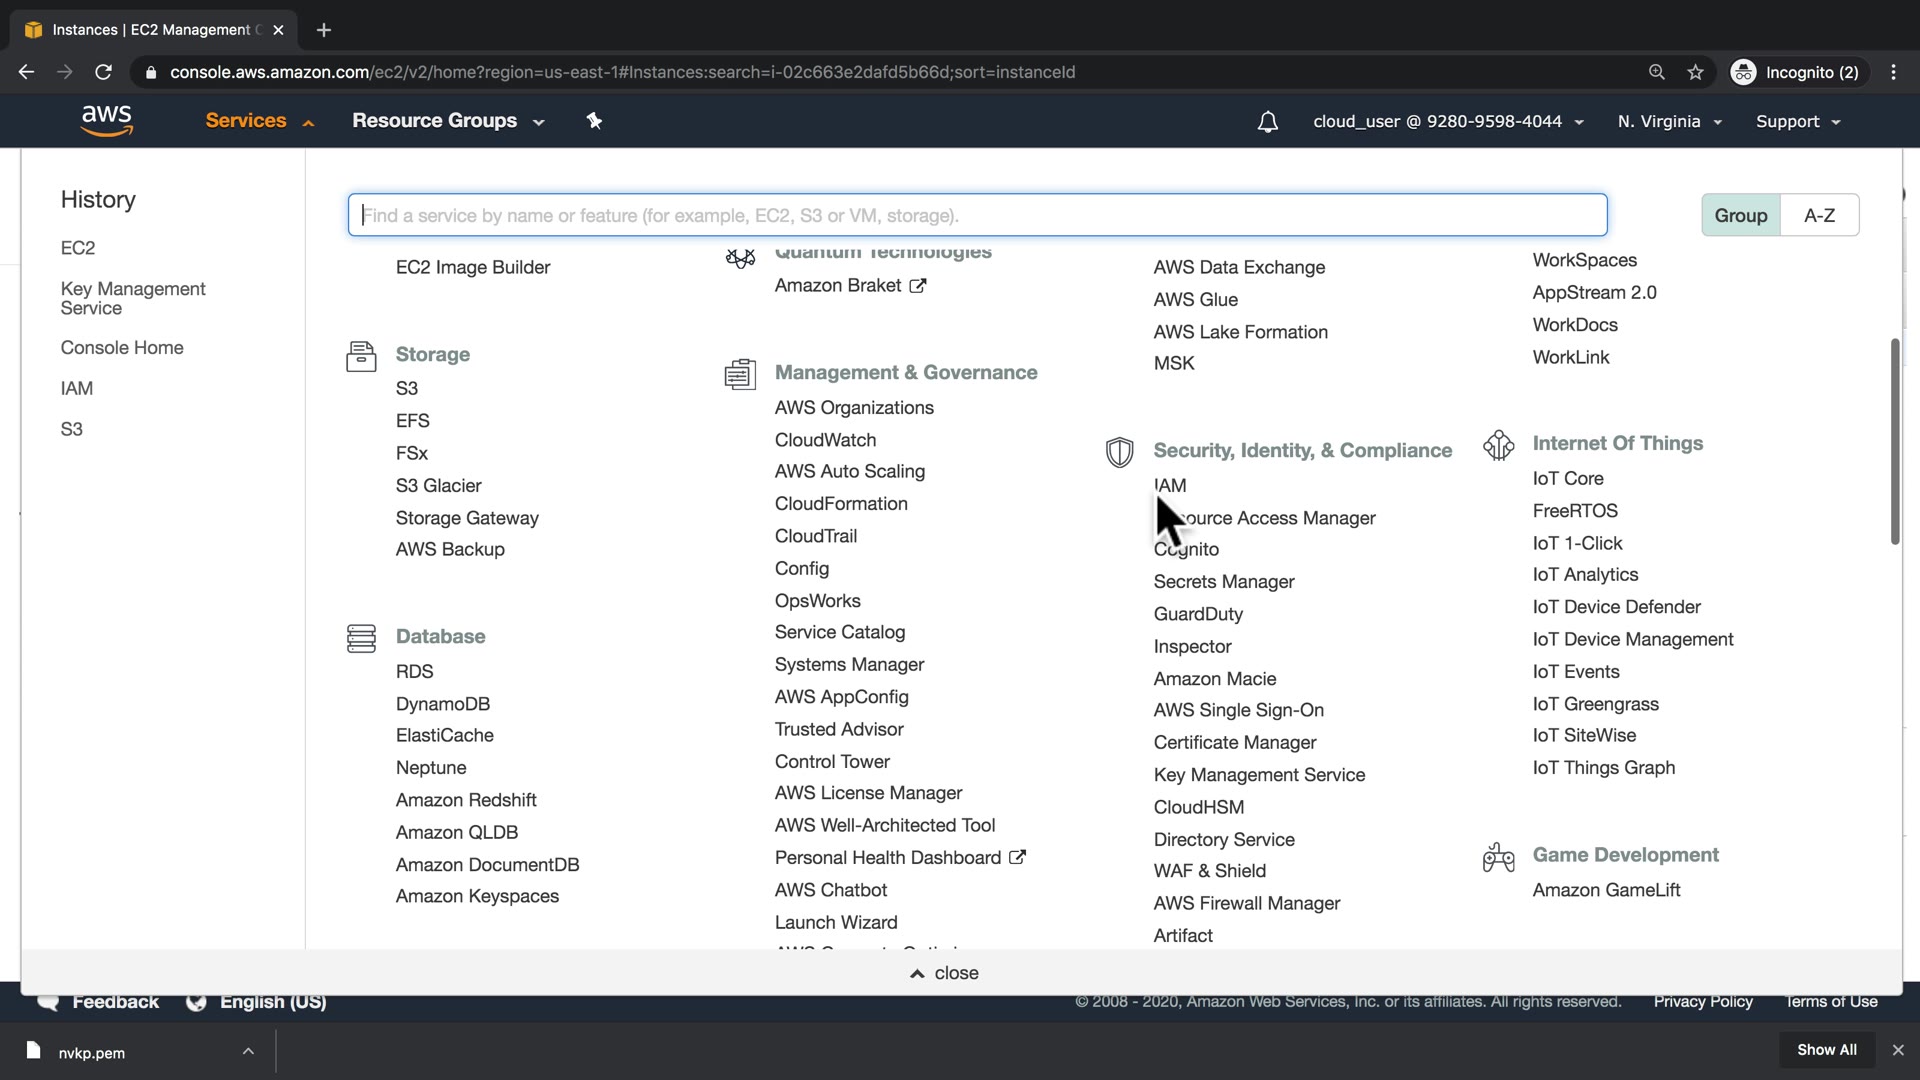
Task: Open the notifications bell icon
Action: point(1267,122)
